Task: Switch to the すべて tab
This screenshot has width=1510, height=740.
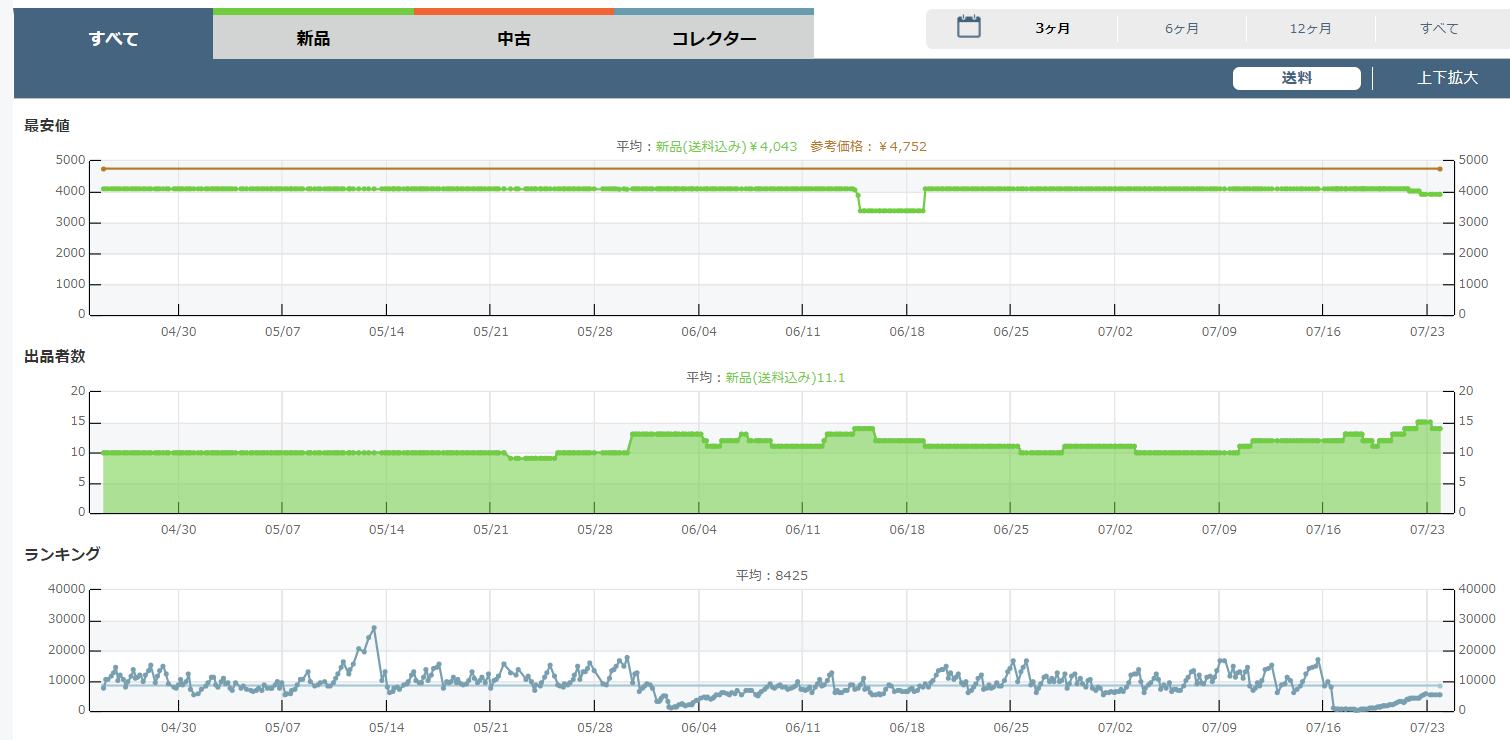Action: point(113,39)
